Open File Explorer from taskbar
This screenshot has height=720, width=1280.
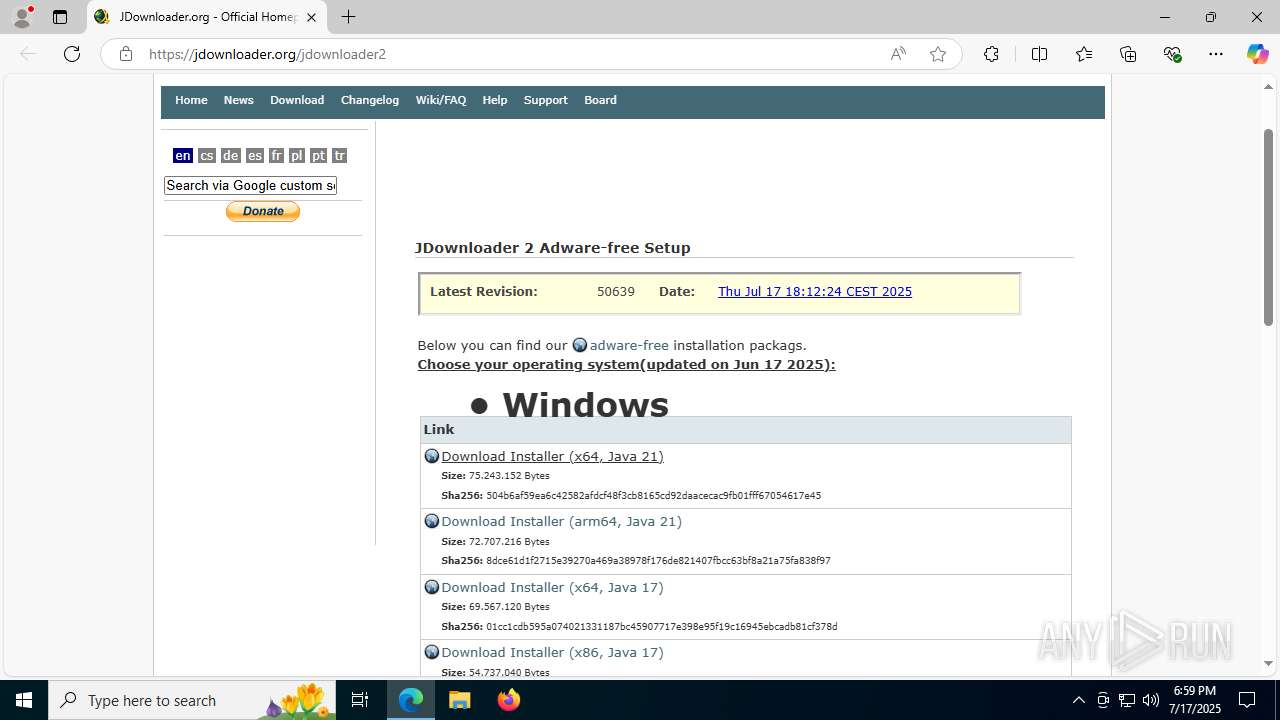point(459,700)
